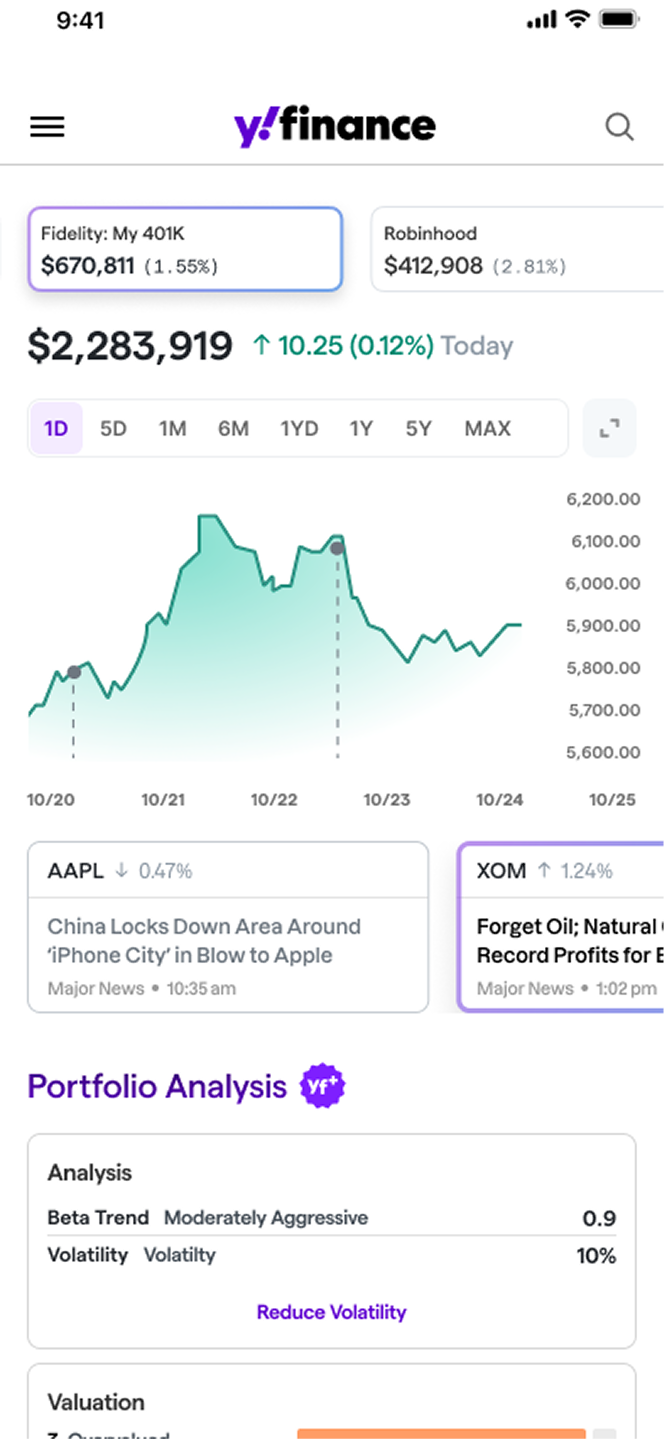Select the 1D chart range
Screen dimensions: 664x1439
point(56,428)
